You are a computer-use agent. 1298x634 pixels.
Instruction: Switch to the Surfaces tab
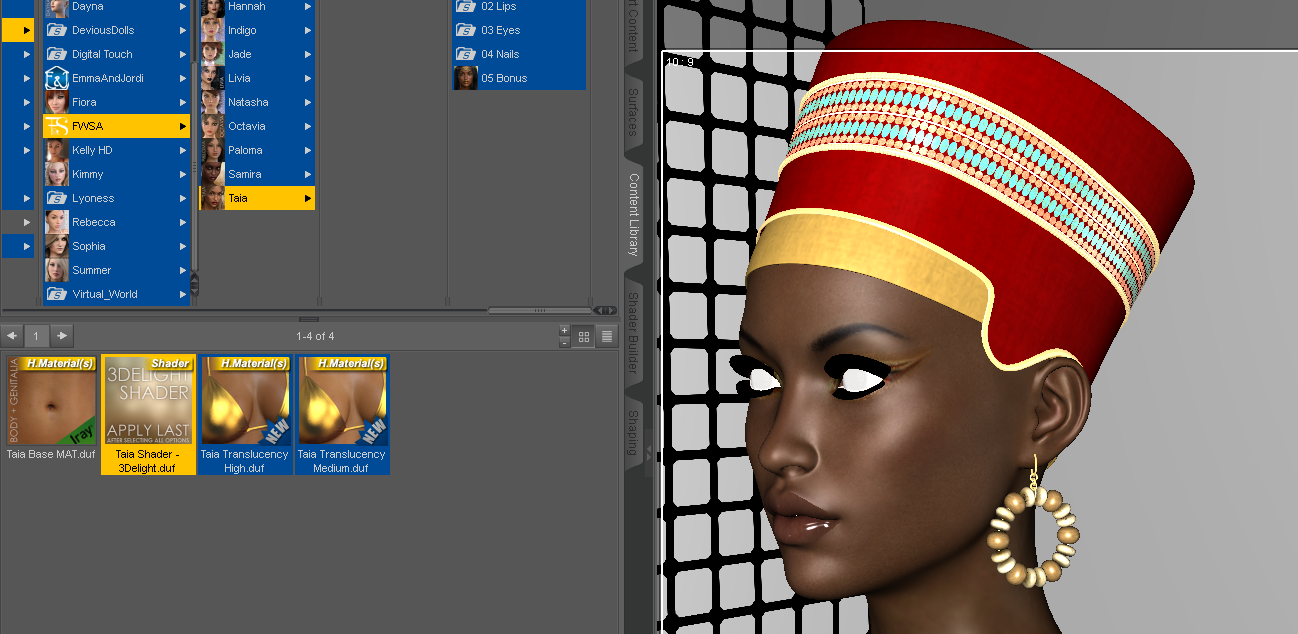(x=633, y=112)
